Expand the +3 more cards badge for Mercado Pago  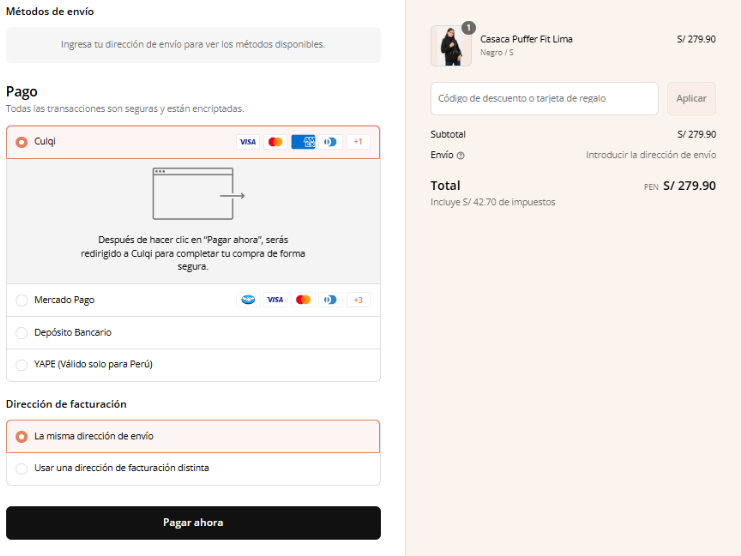(358, 299)
